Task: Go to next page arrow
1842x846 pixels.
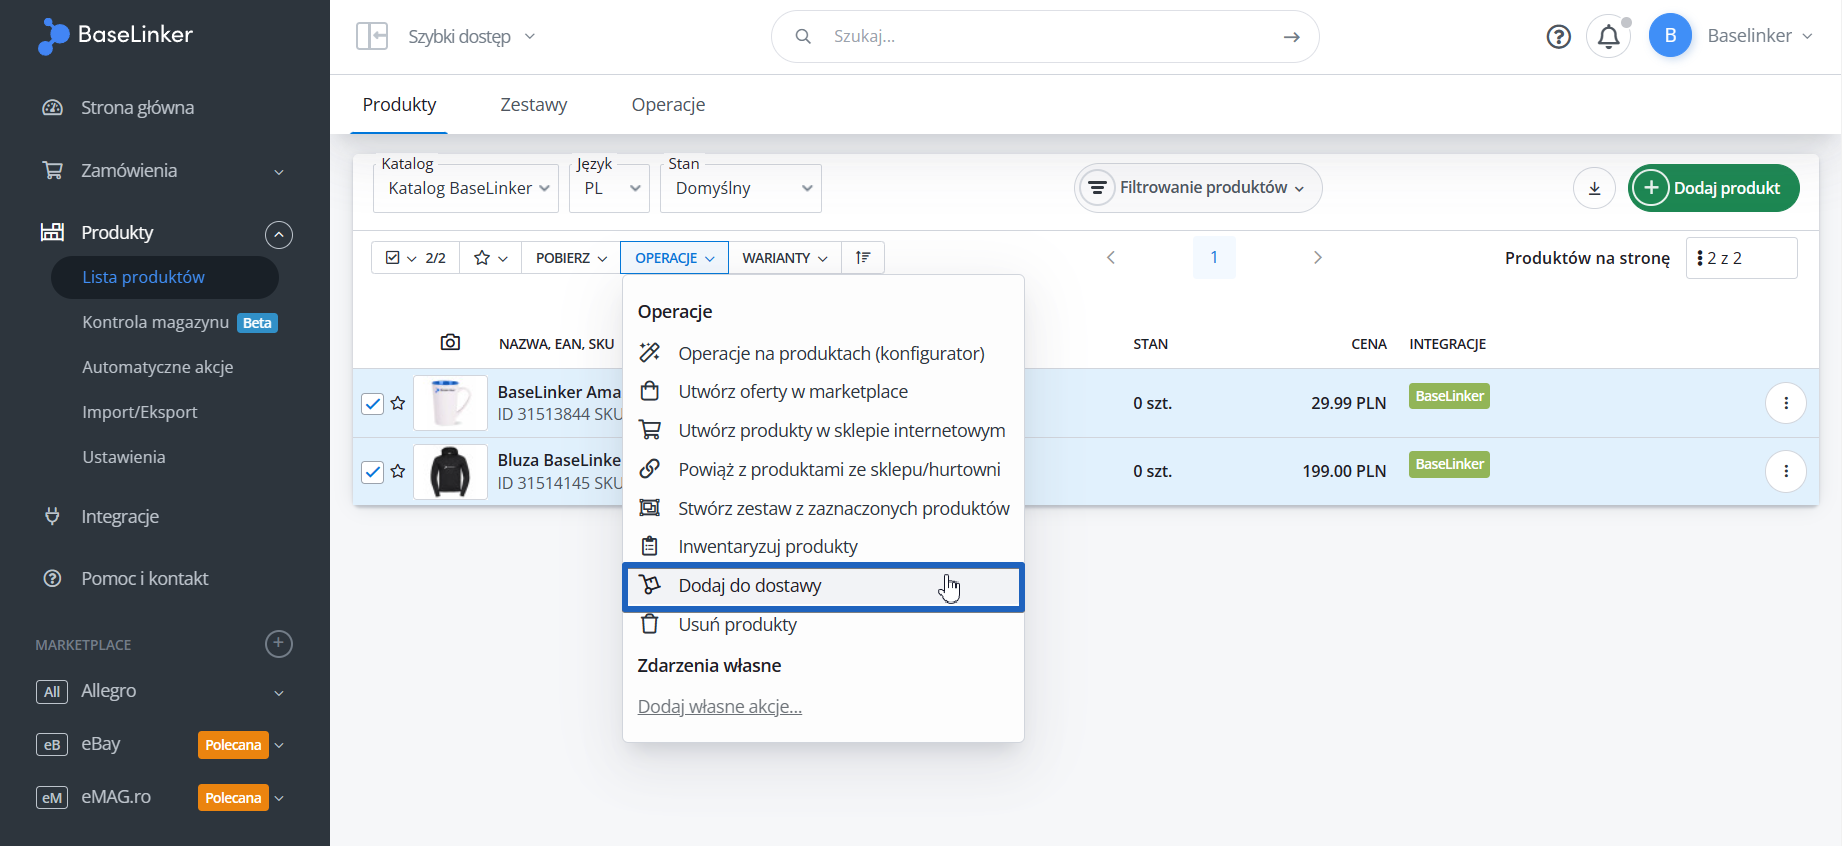Action: pos(1318,258)
